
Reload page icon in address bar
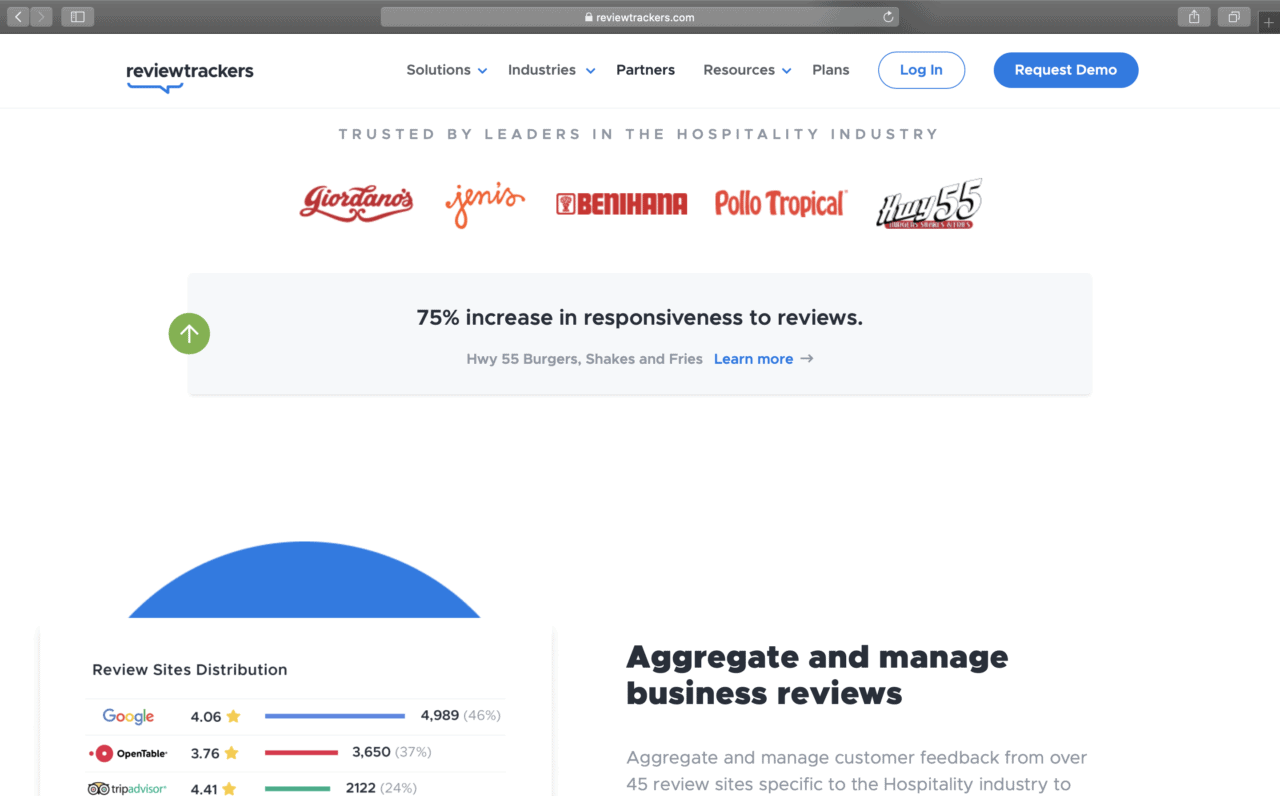coord(887,17)
